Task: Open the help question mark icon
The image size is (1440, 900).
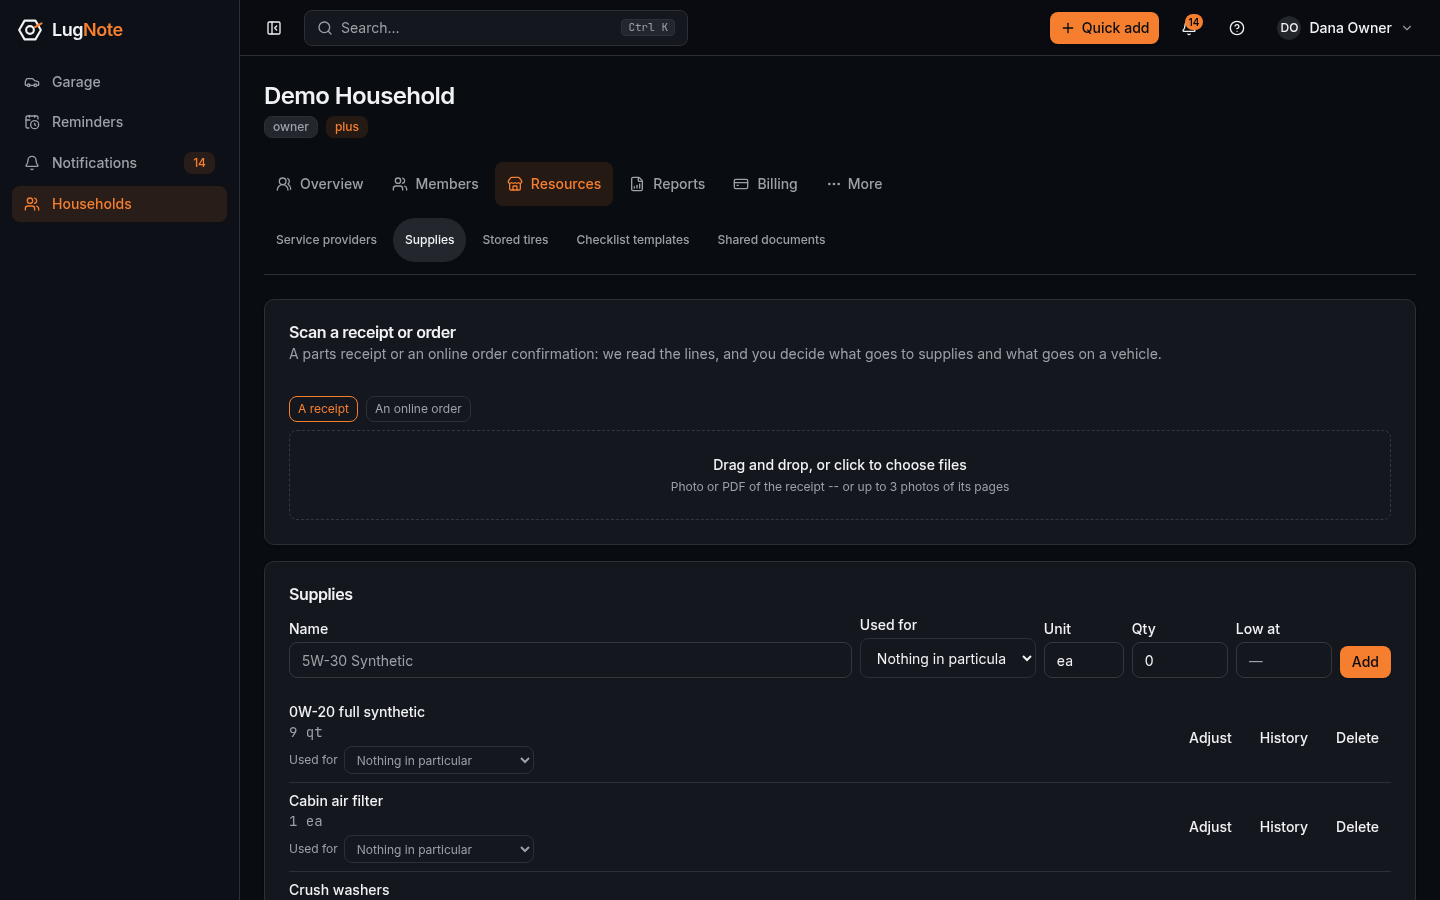Action: tap(1237, 28)
